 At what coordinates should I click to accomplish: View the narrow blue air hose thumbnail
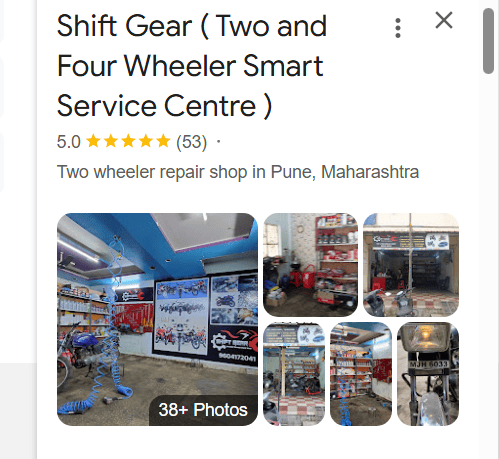tap(361, 374)
